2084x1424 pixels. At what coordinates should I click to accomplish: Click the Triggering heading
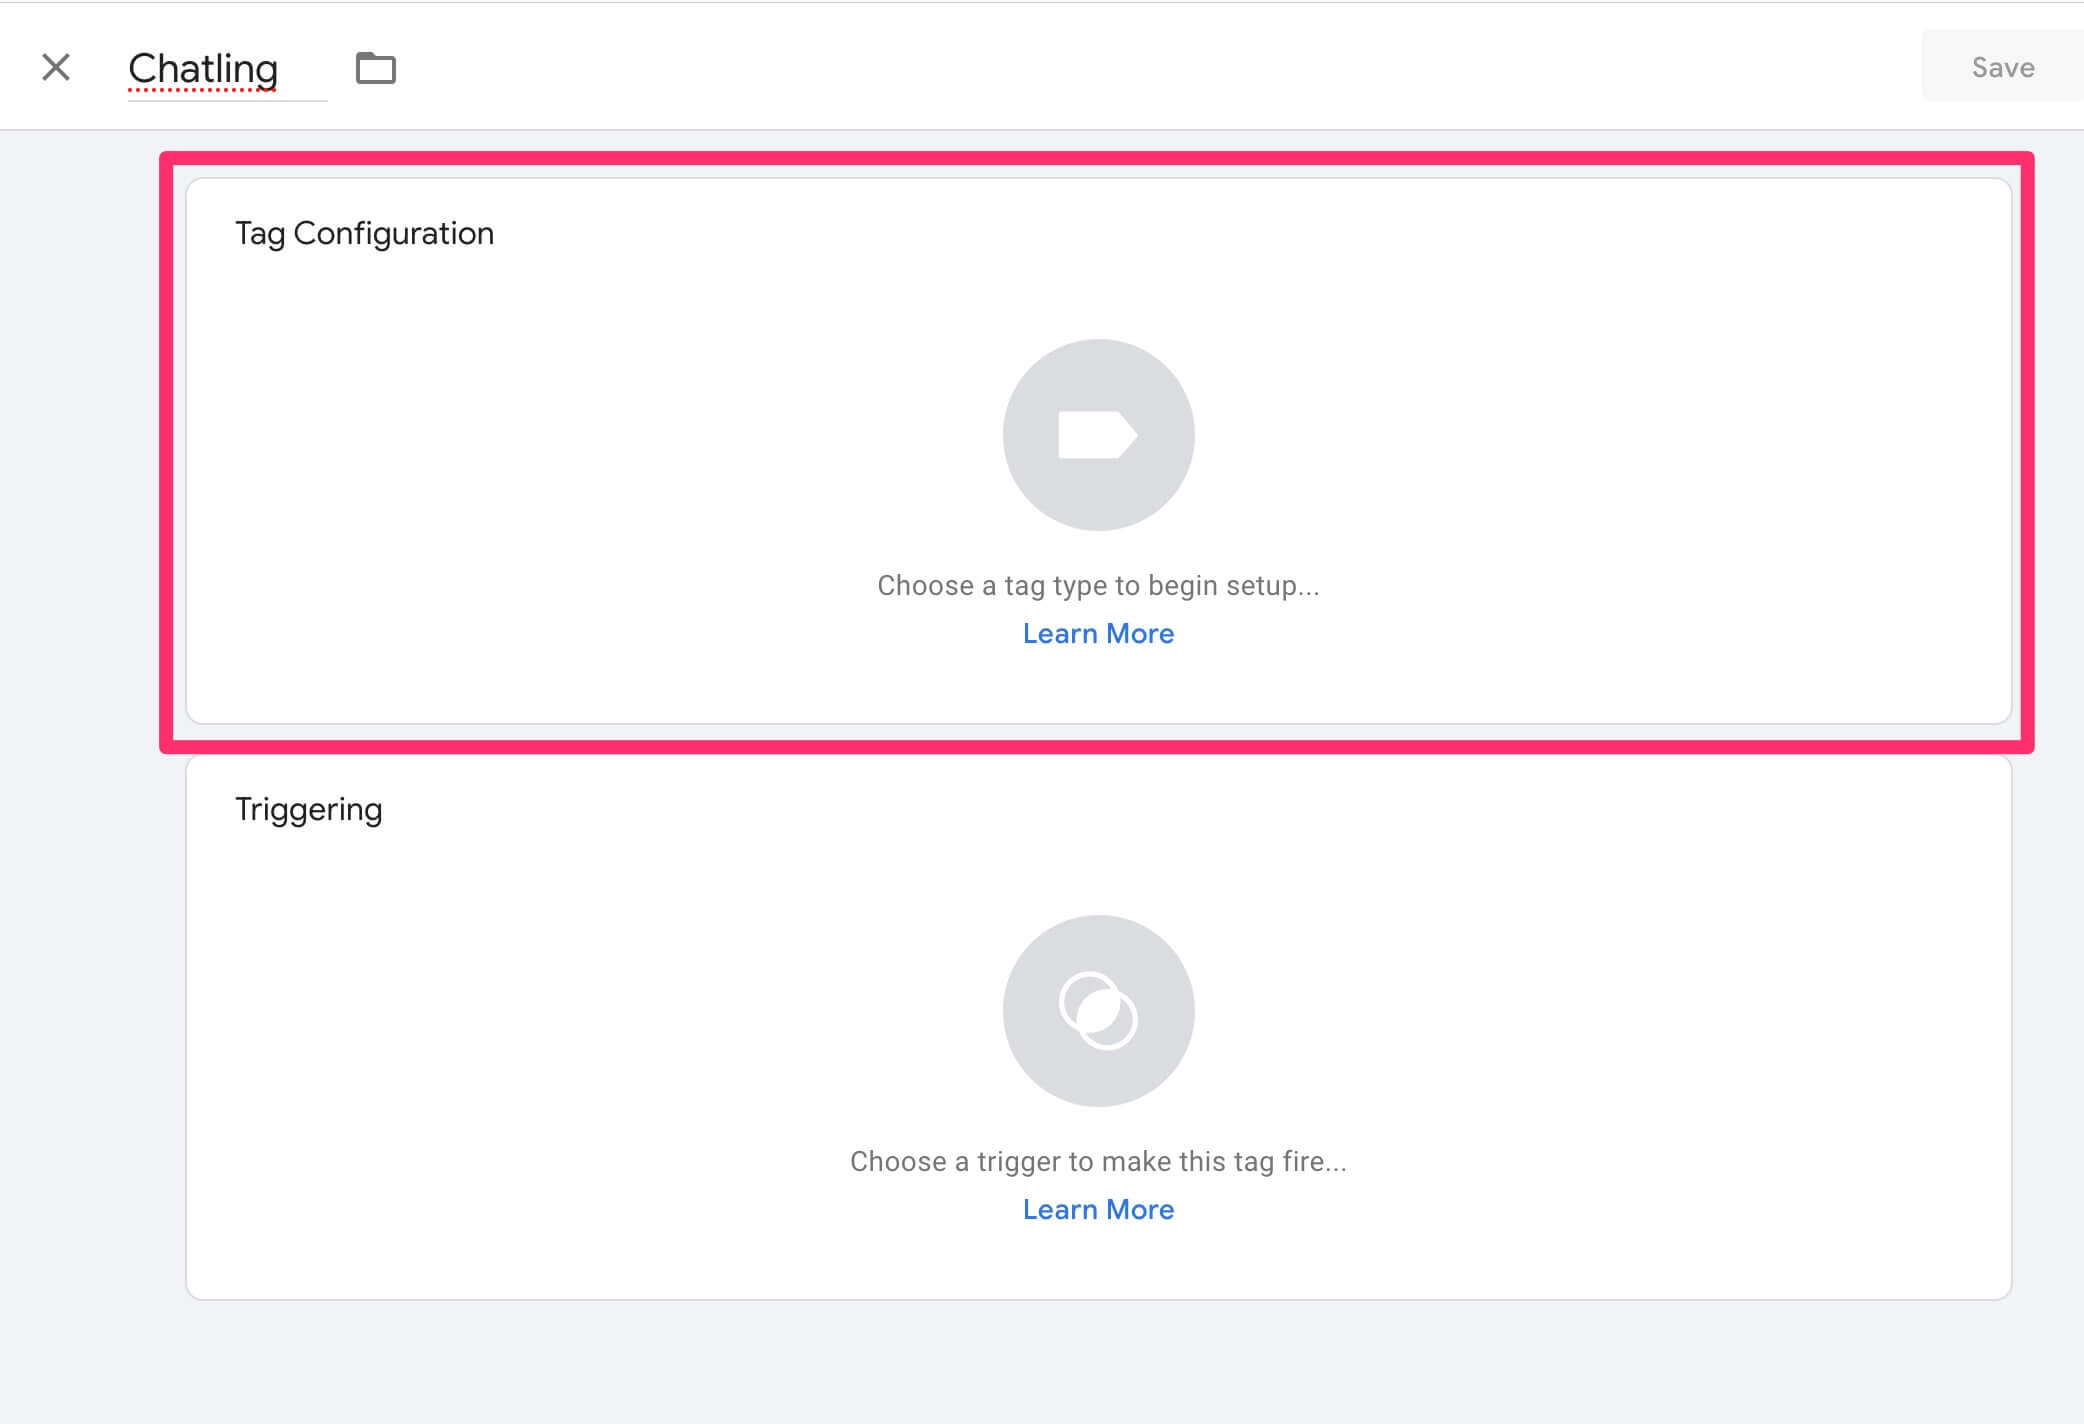tap(308, 810)
